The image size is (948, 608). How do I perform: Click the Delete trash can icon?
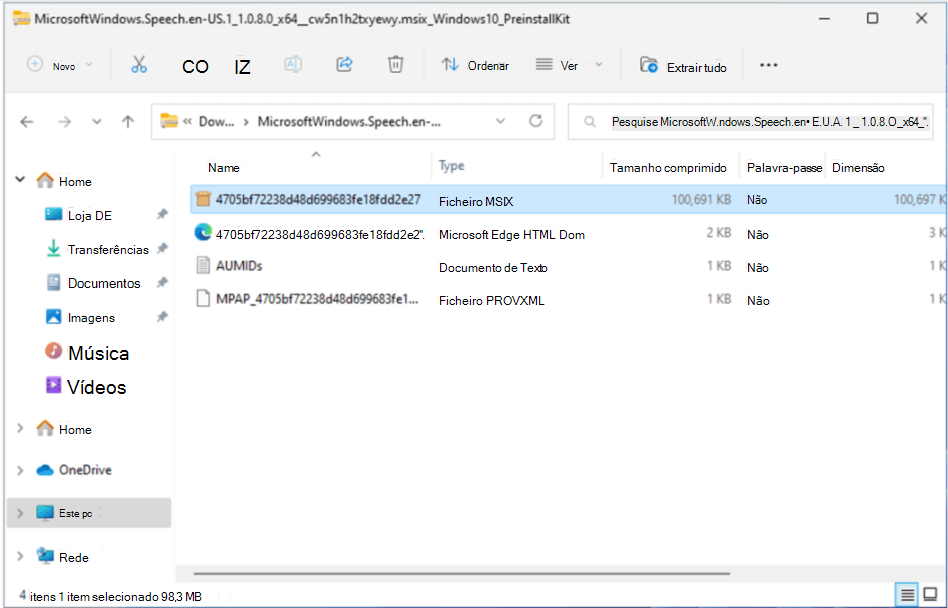tap(395, 64)
